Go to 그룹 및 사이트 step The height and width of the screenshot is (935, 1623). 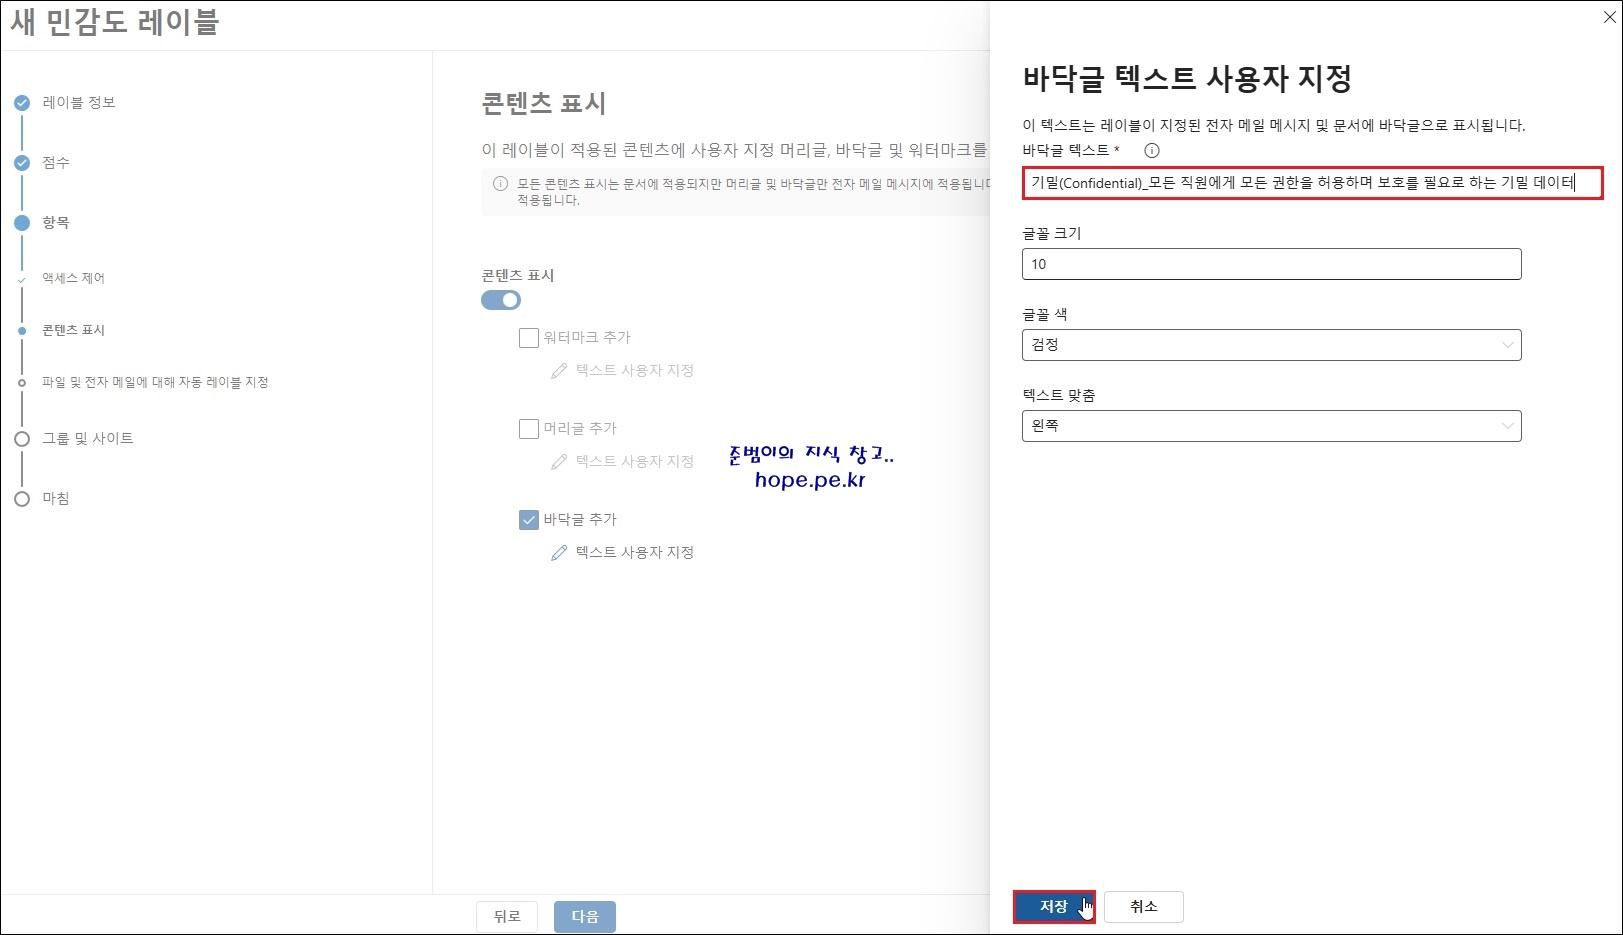click(x=88, y=439)
